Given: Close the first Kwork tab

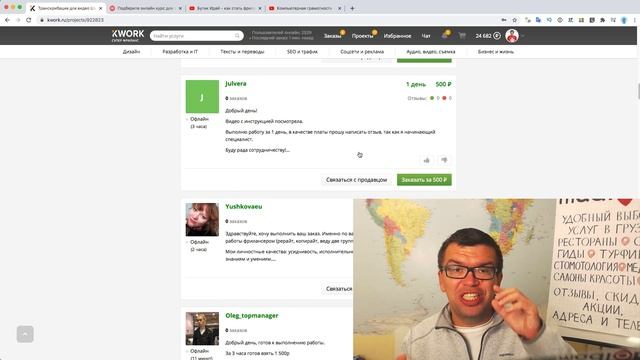Looking at the screenshot, I should [100, 8].
